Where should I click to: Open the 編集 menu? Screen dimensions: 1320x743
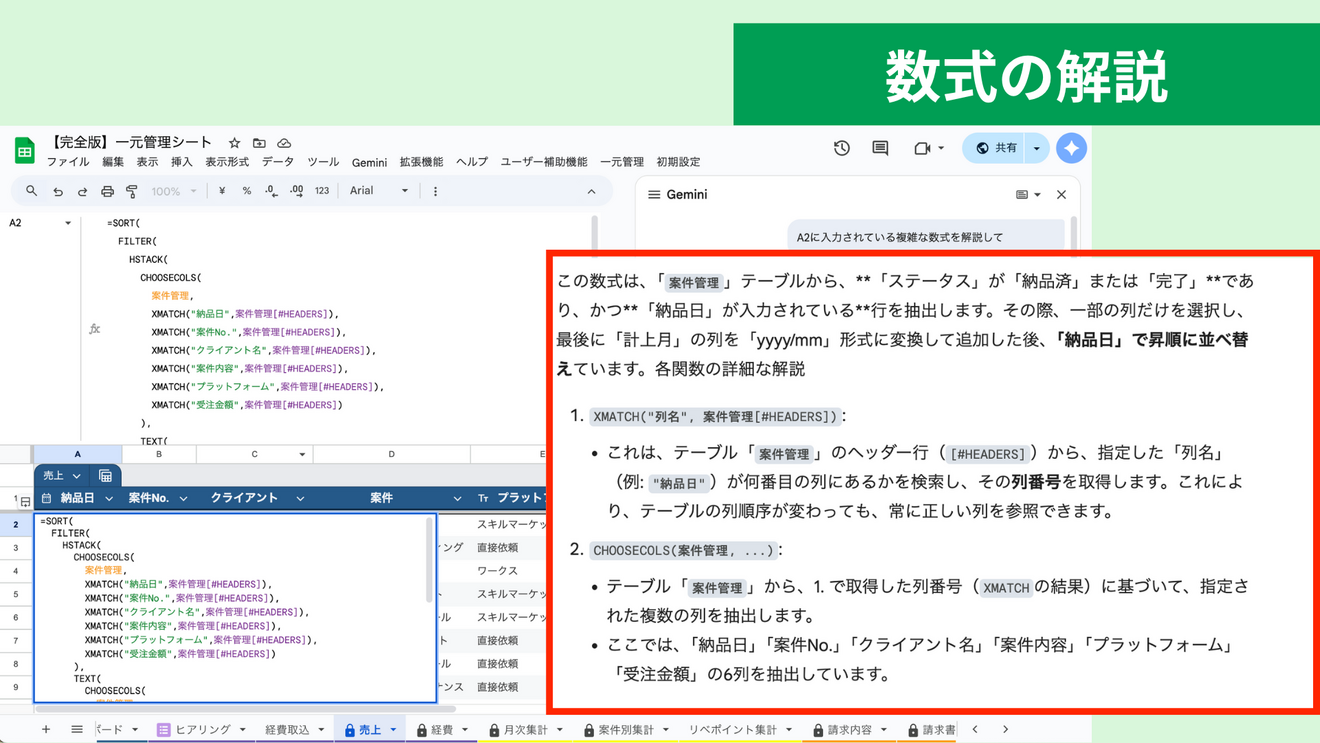coord(113,162)
